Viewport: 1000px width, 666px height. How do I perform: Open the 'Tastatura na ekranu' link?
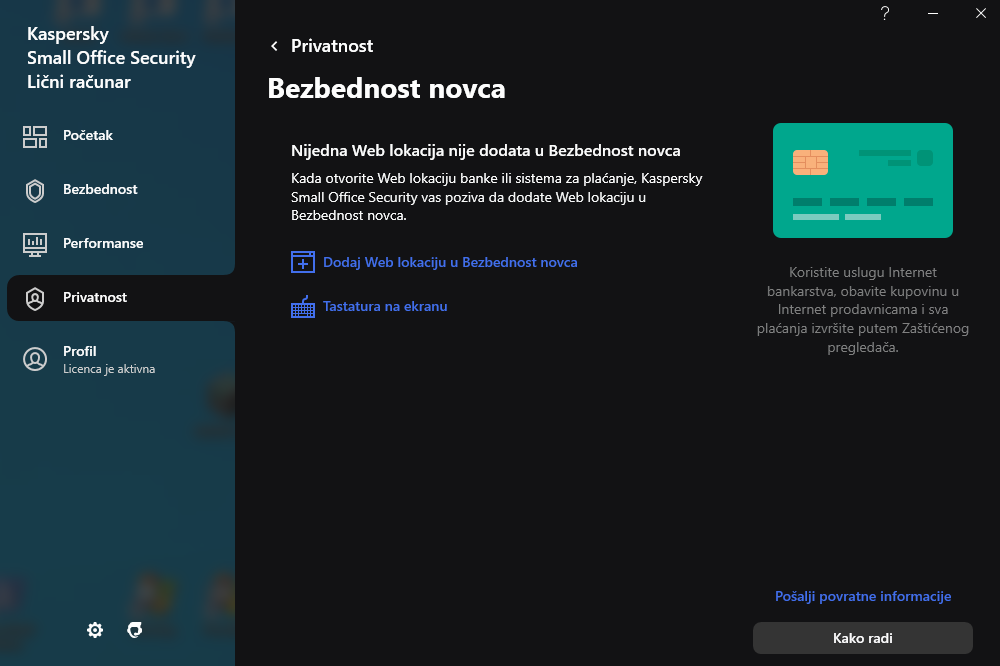click(x=385, y=306)
